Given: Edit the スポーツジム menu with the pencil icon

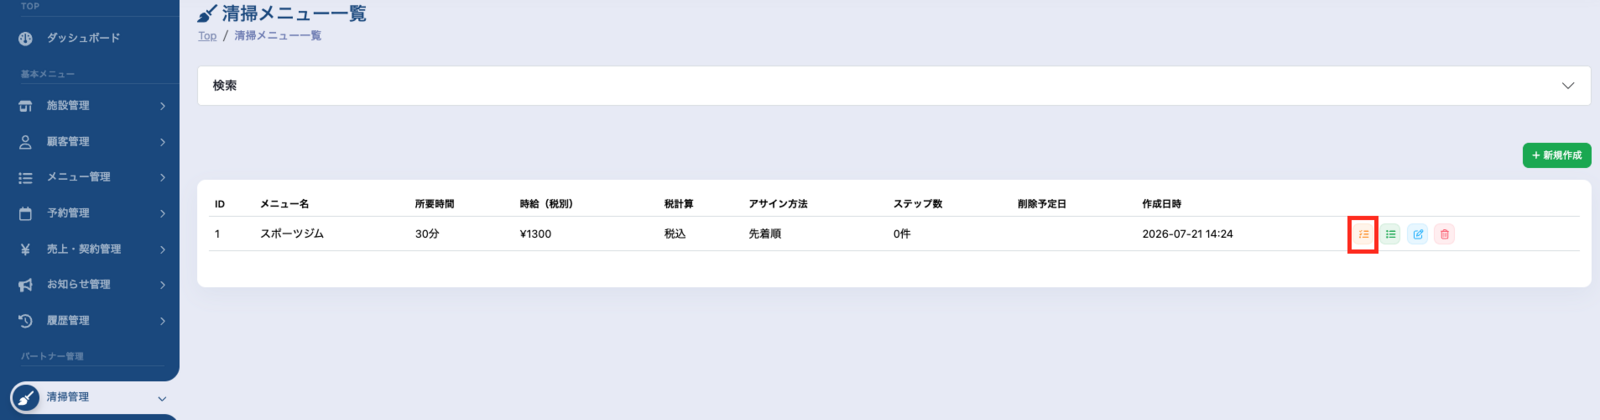Looking at the screenshot, I should pyautogui.click(x=1418, y=234).
